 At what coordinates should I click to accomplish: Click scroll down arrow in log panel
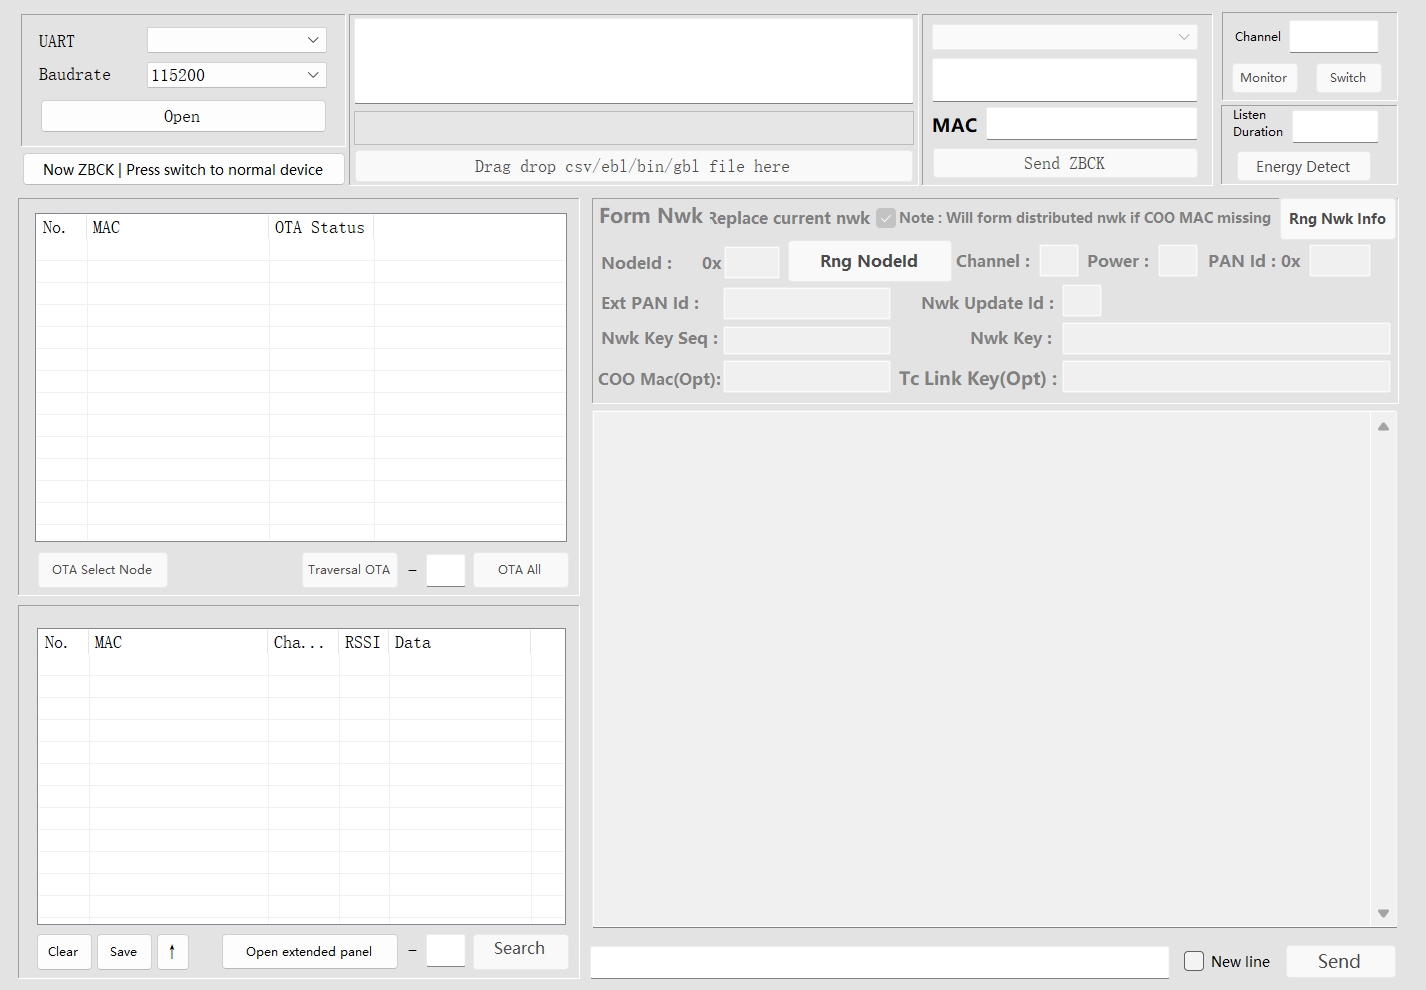click(1383, 913)
